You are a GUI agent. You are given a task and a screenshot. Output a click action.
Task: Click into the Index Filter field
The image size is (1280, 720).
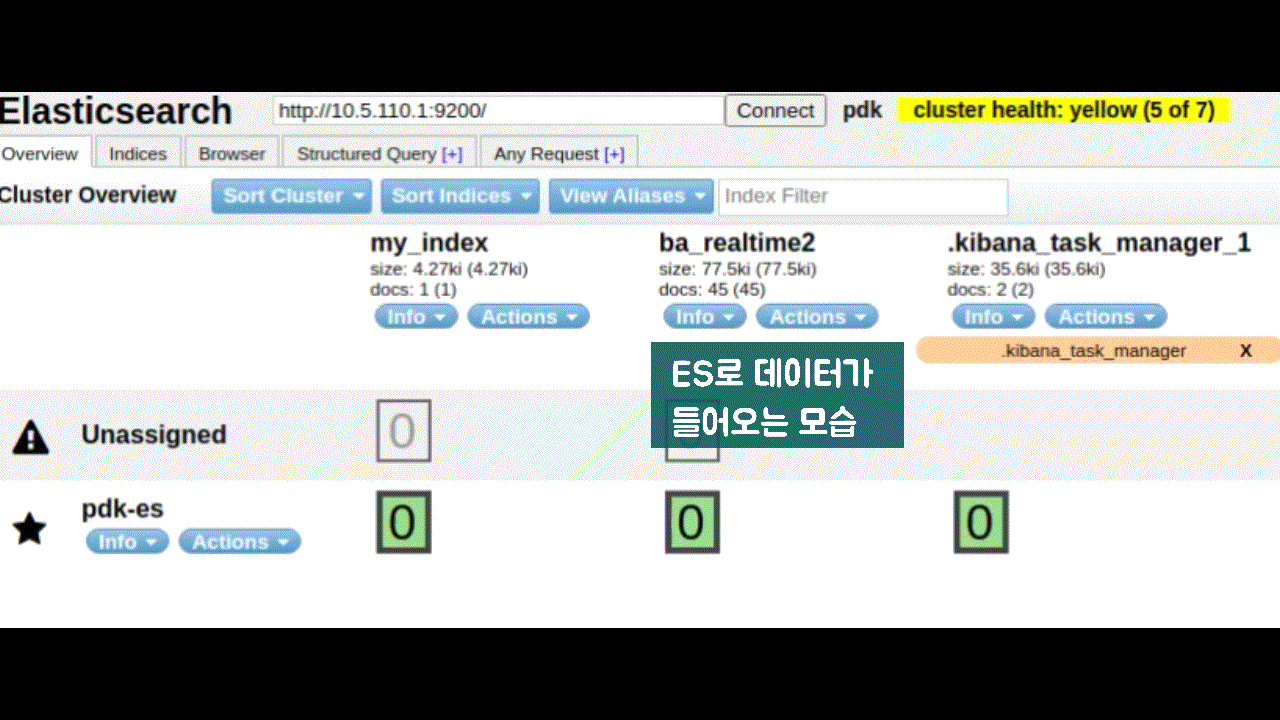click(863, 196)
